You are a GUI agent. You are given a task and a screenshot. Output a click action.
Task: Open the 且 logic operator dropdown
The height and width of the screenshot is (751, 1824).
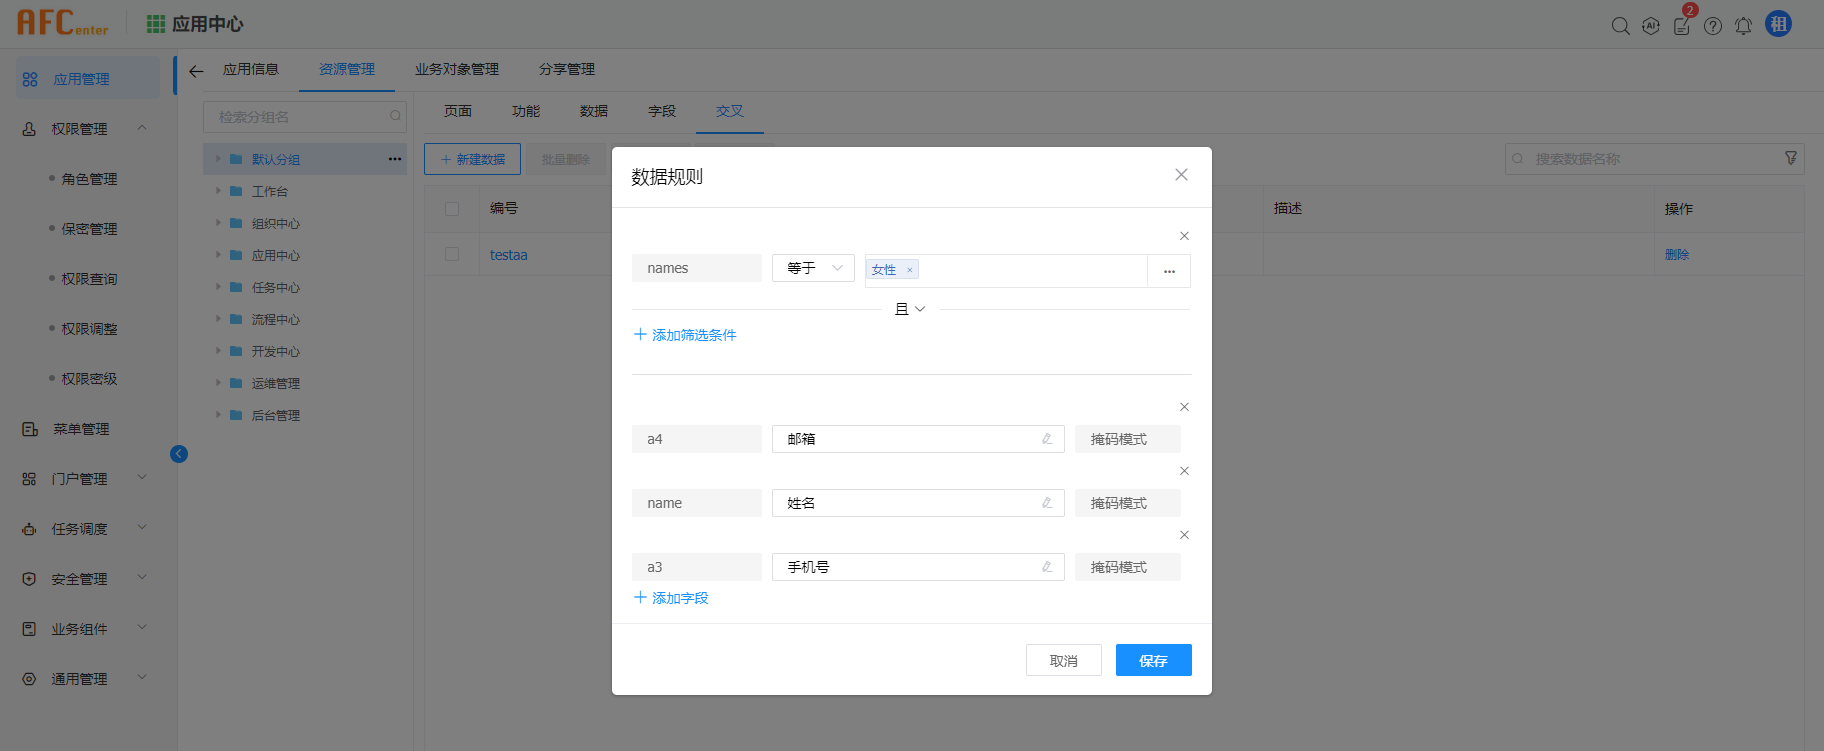coord(910,309)
